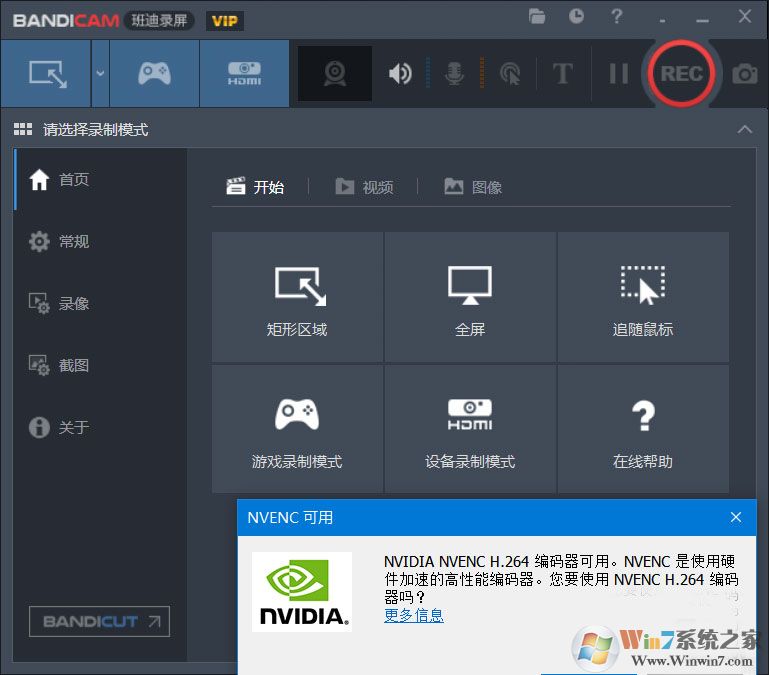
Task: Click the grid icon beside 请选择录制模式
Action: 23,130
